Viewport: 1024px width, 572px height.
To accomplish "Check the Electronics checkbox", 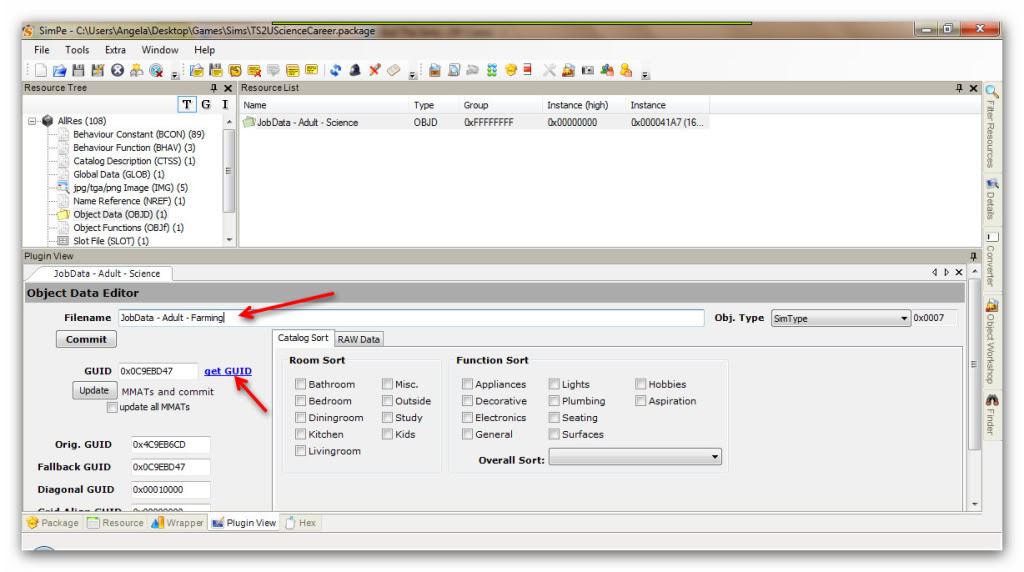I will 467,417.
